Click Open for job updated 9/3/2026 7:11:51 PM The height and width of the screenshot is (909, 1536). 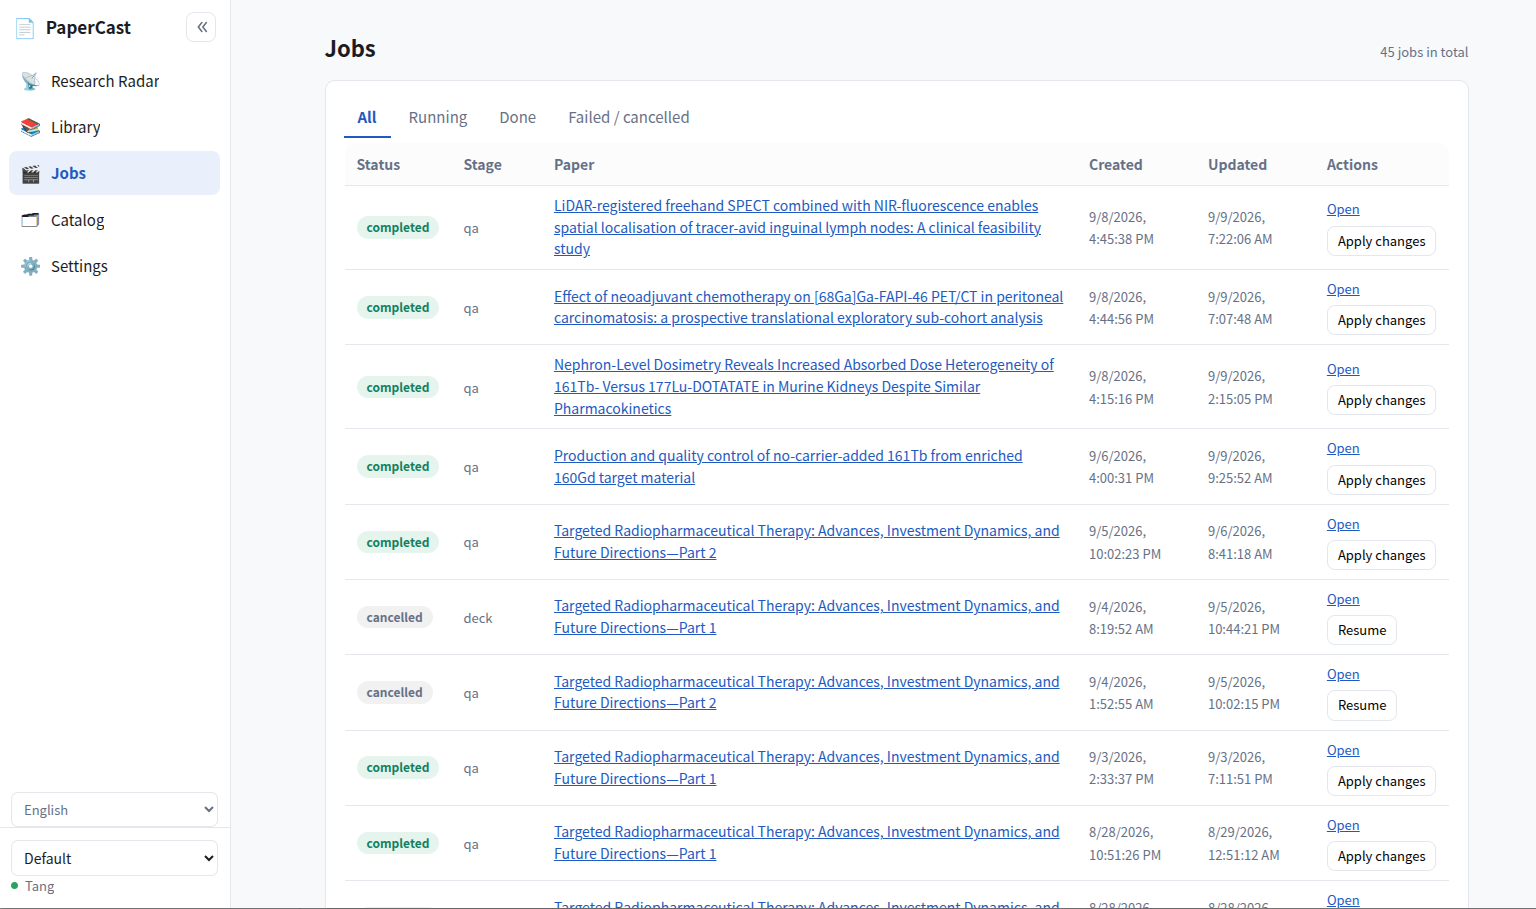click(1343, 750)
